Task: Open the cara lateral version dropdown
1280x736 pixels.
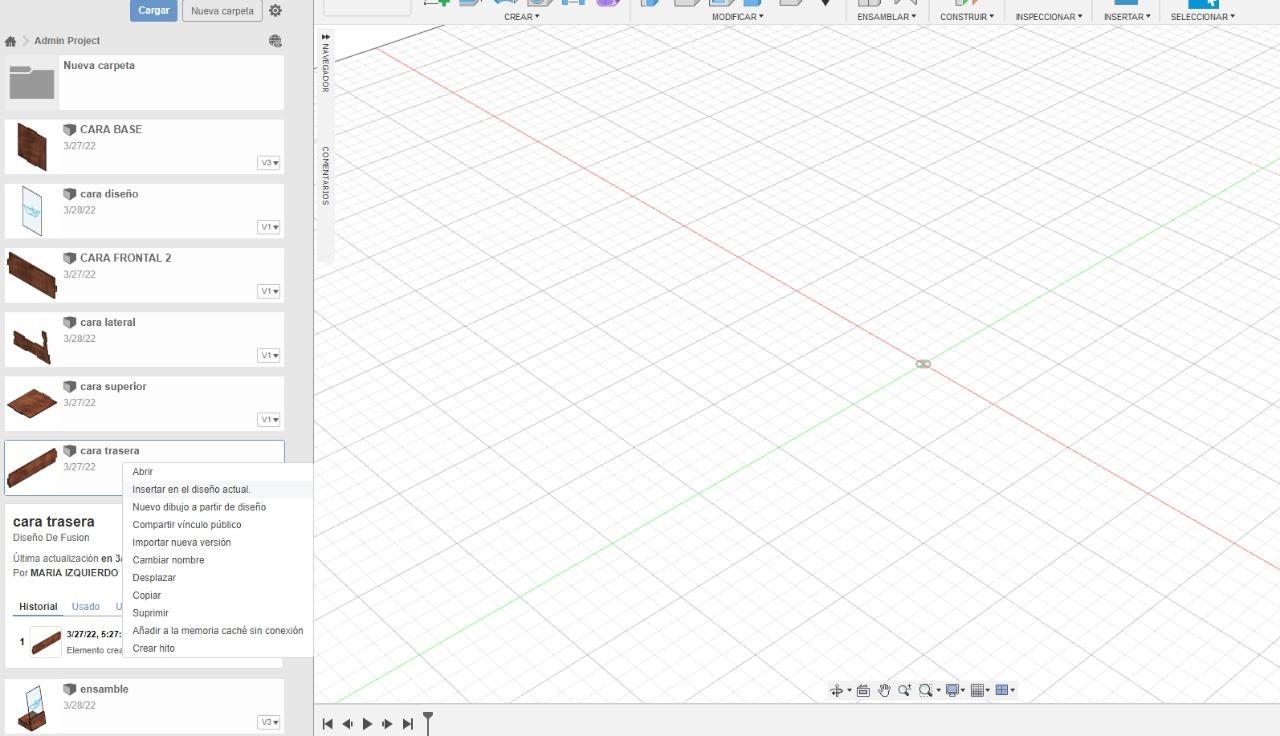Action: click(269, 355)
